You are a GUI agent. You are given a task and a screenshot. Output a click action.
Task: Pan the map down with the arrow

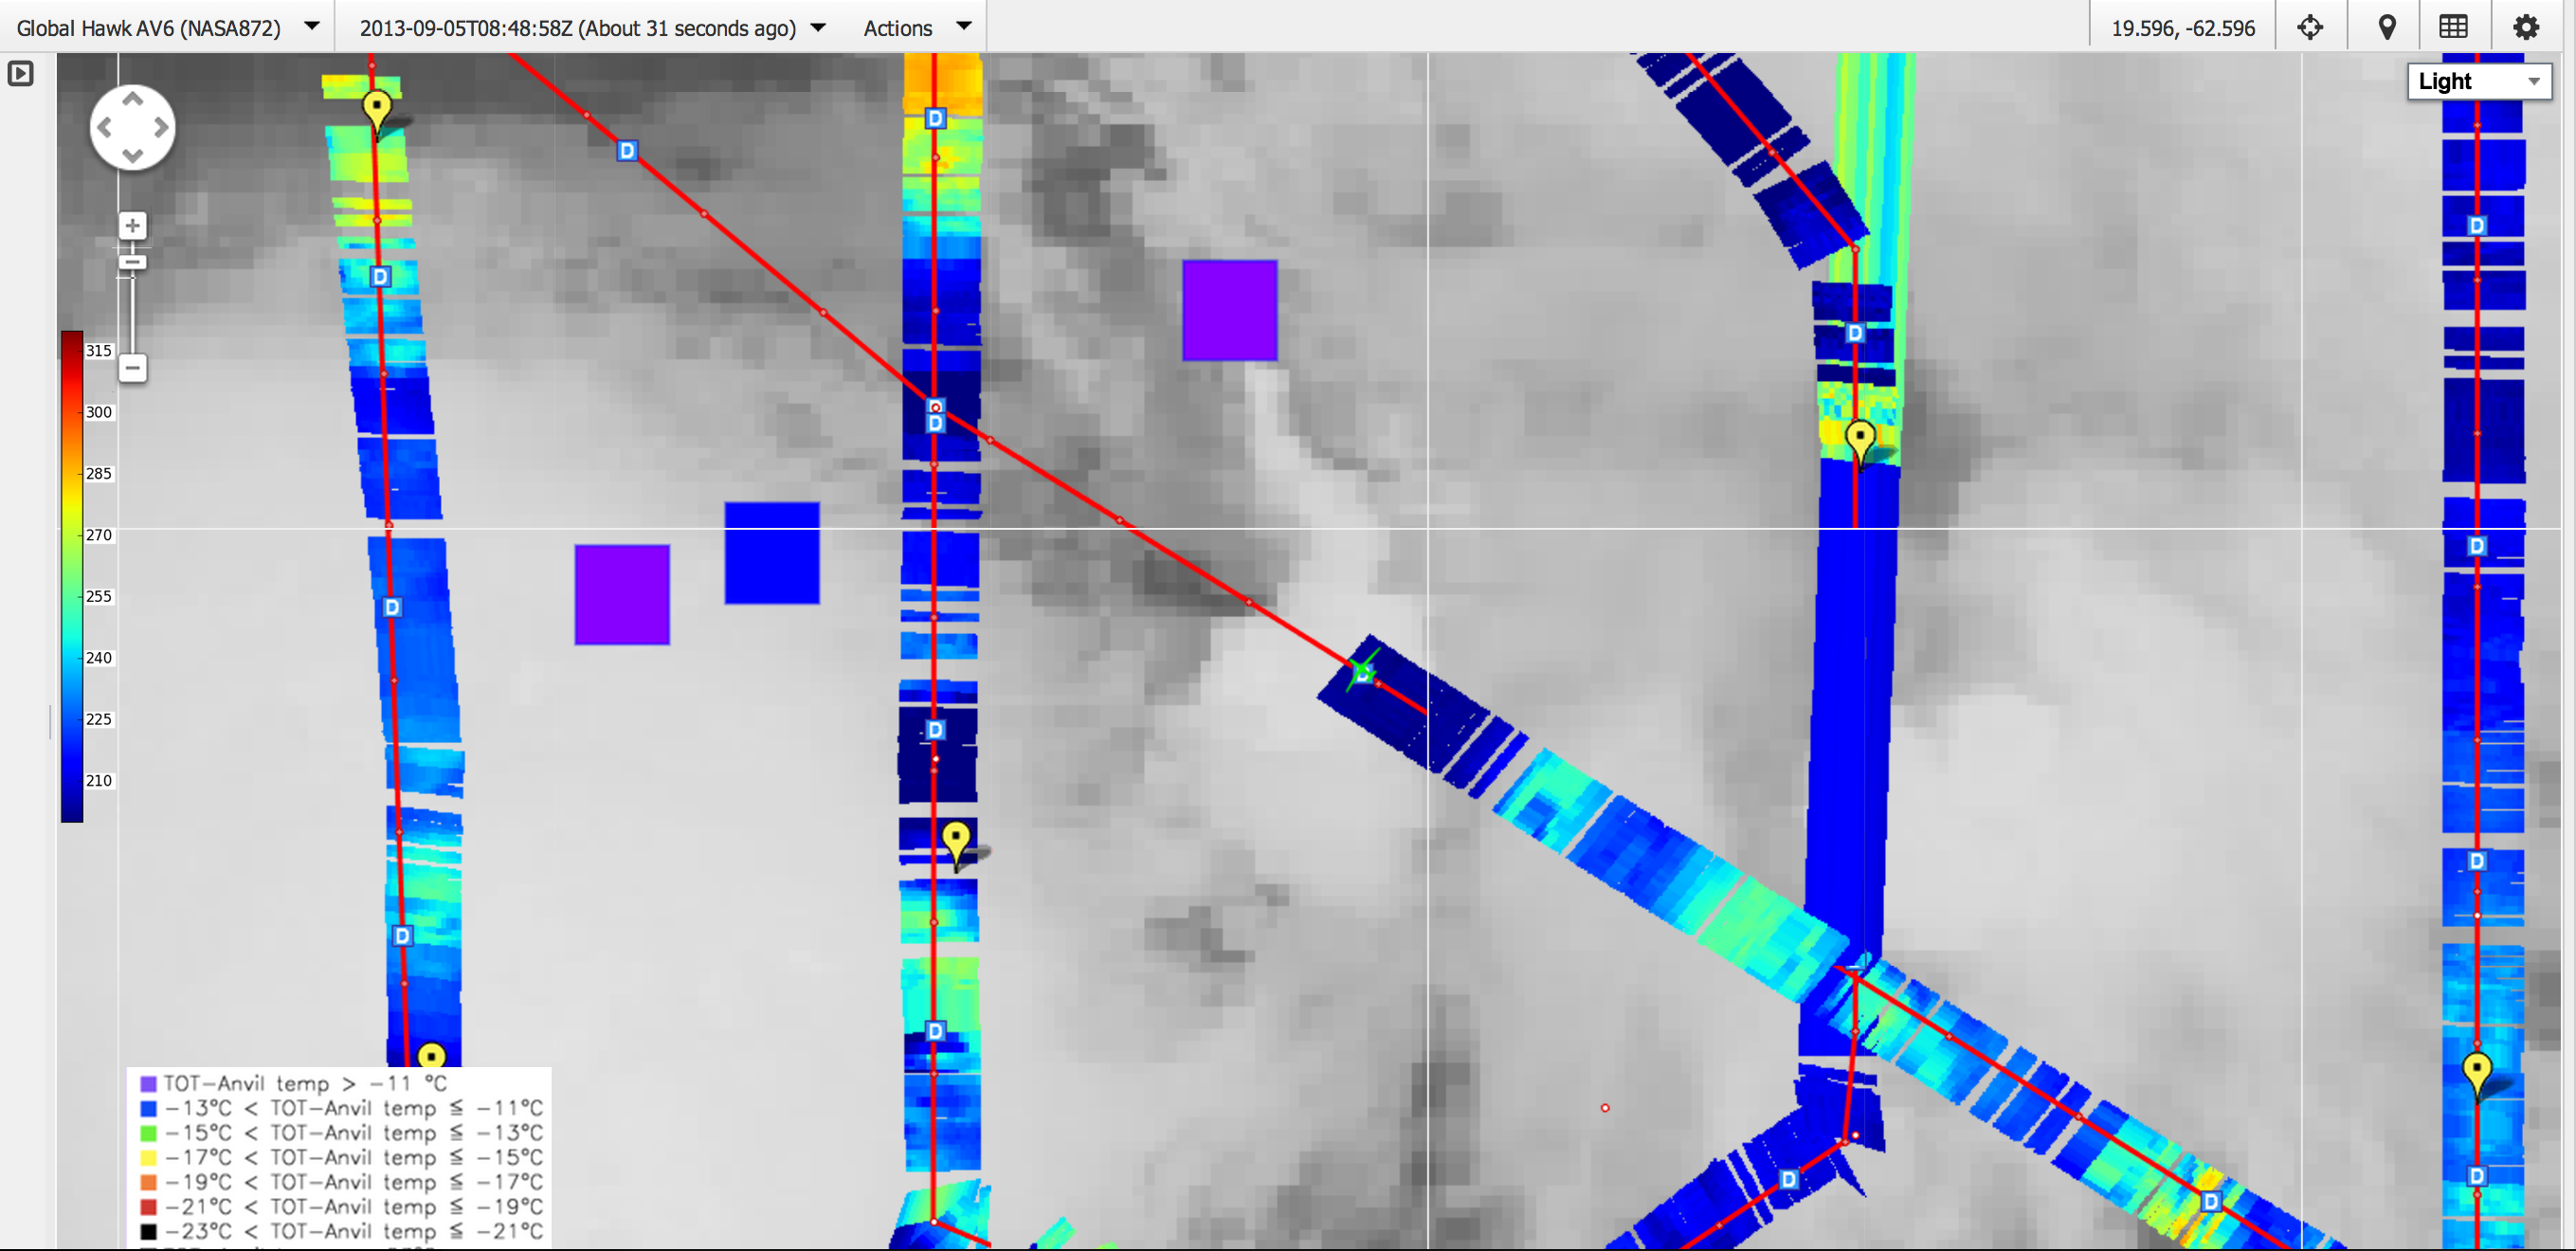132,156
